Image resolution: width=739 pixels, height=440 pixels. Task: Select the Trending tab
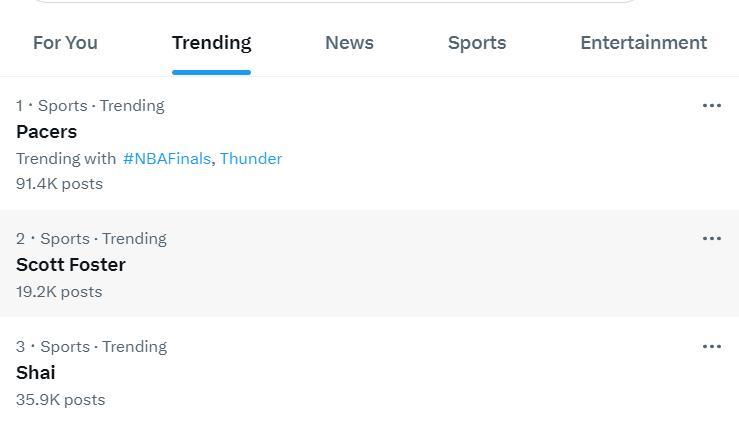[211, 43]
